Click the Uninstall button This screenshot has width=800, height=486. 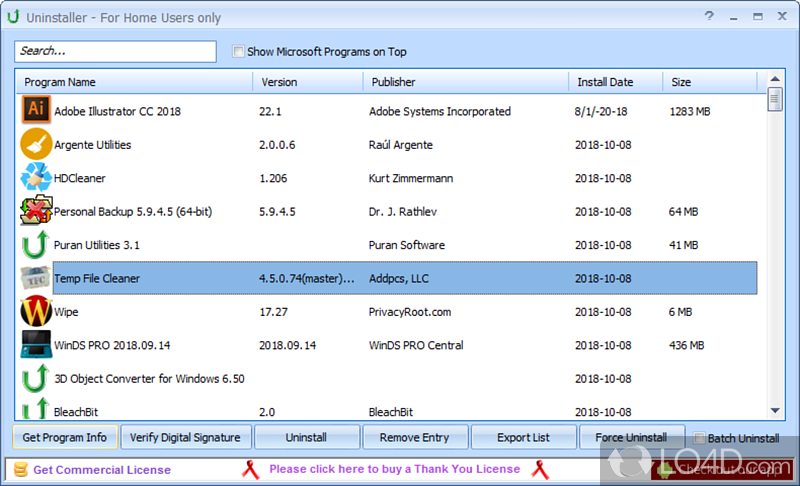[306, 438]
